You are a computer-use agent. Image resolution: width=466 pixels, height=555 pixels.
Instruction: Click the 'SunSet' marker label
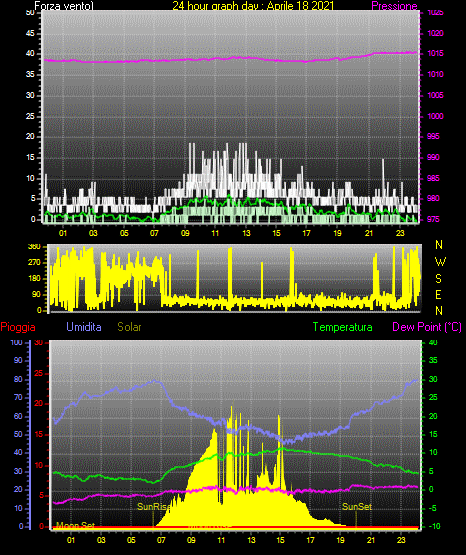coord(357,507)
